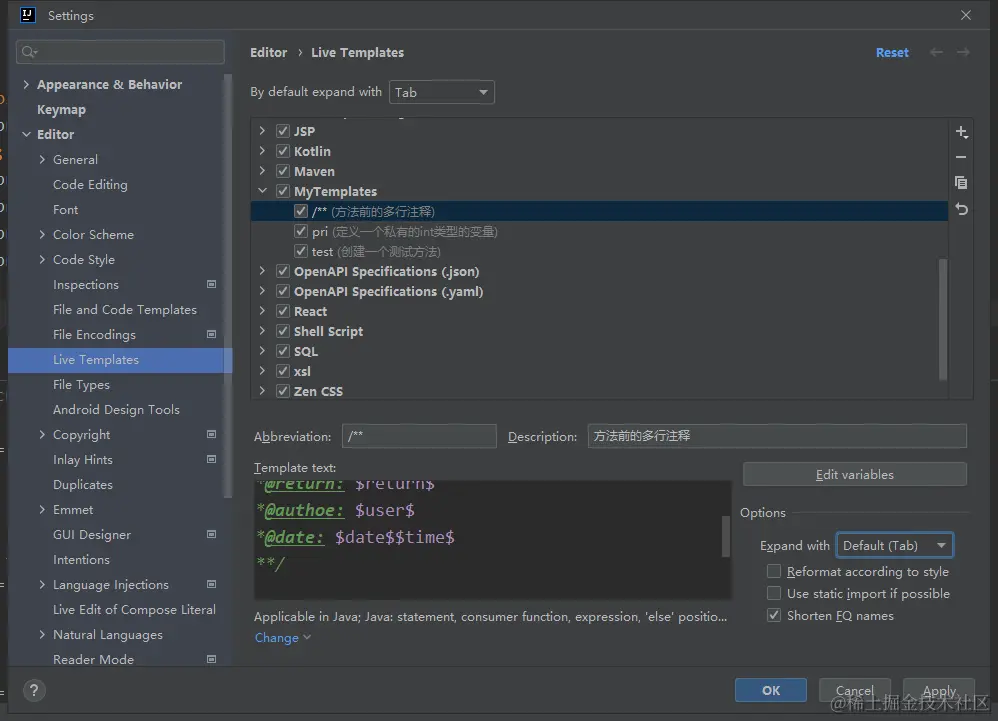Click the project-level icon beside Inspections
The image size is (998, 721).
pos(211,284)
